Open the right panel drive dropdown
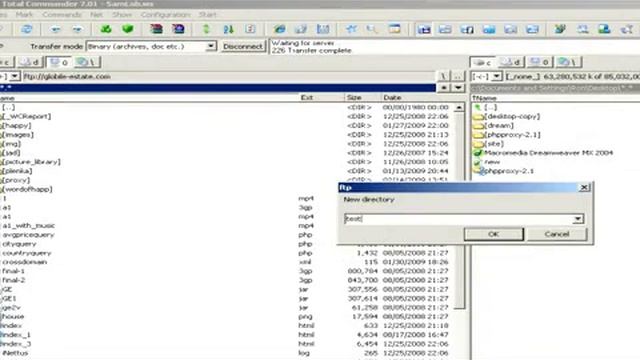 [x=497, y=76]
